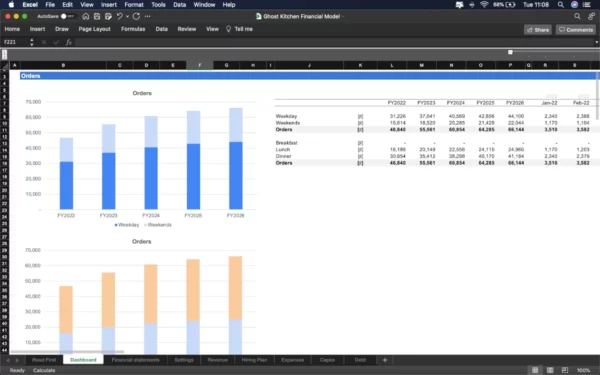The image size is (600, 375).
Task: Click the Select All corner triangle
Action: coord(5,65)
